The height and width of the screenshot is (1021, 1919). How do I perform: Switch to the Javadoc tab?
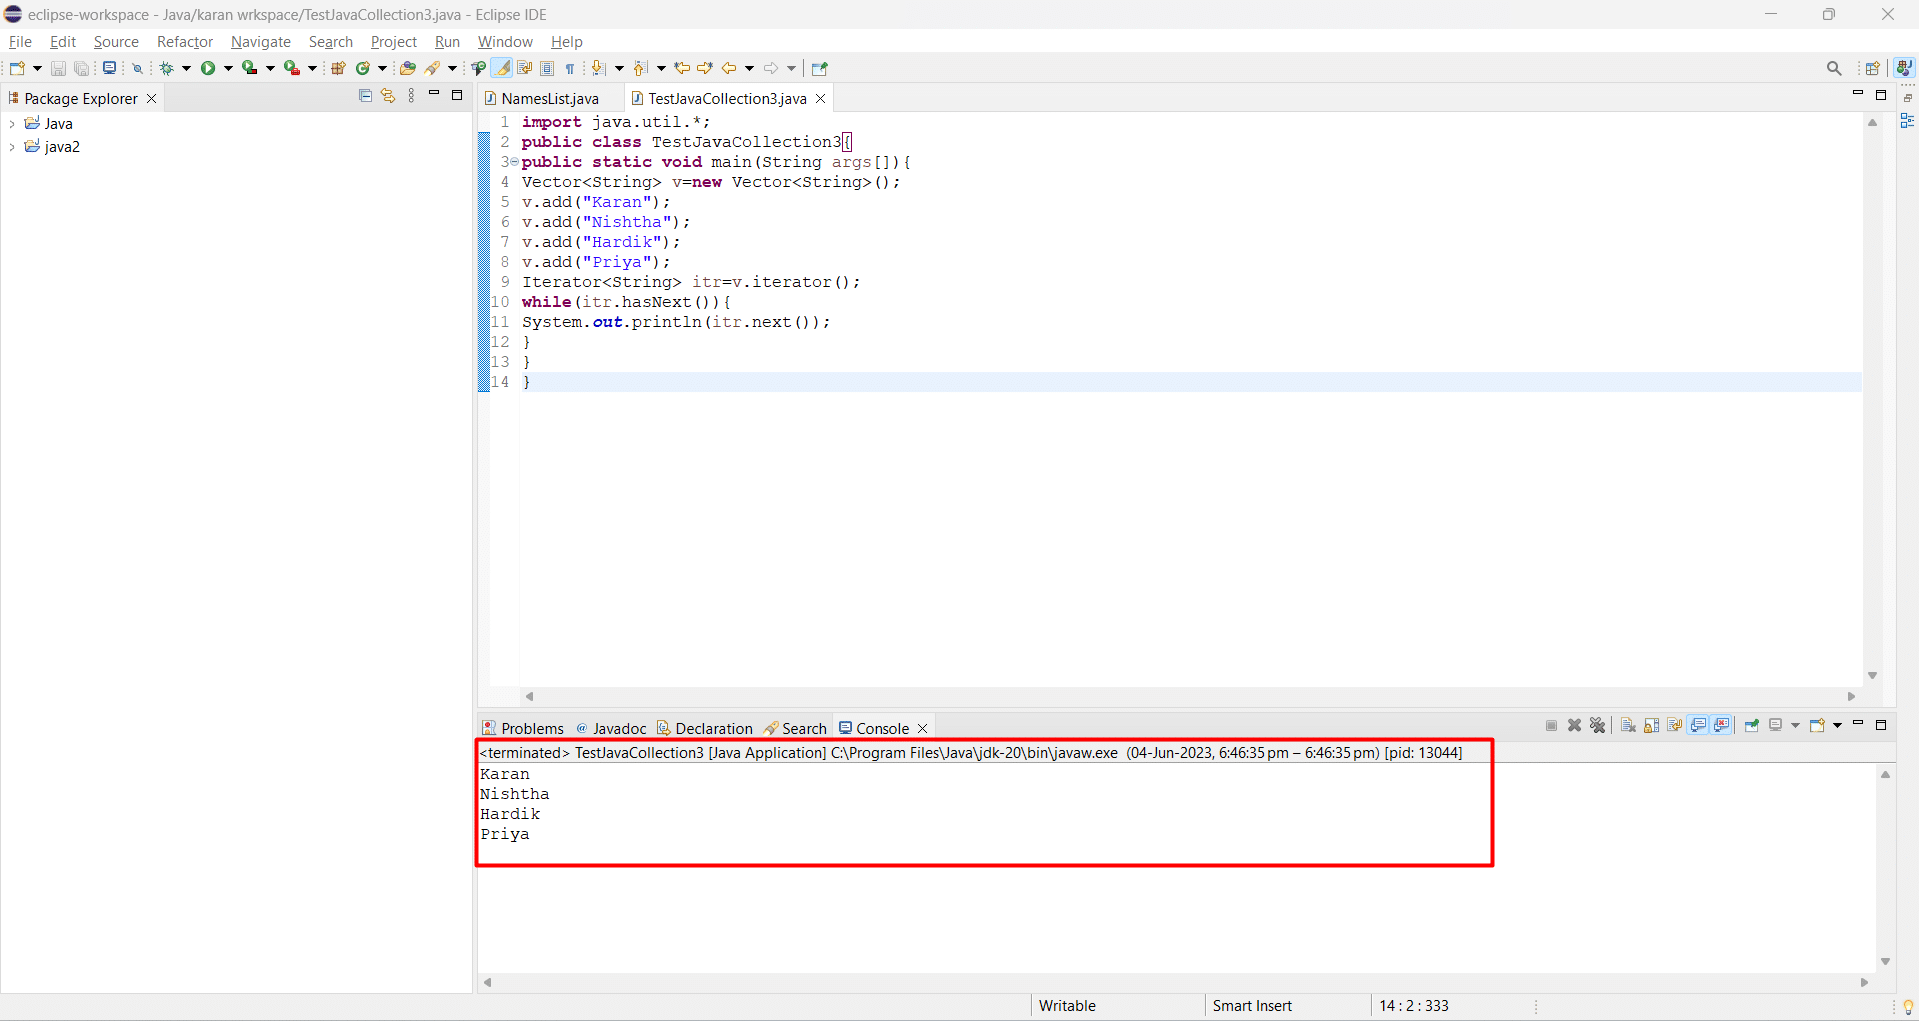click(x=611, y=728)
